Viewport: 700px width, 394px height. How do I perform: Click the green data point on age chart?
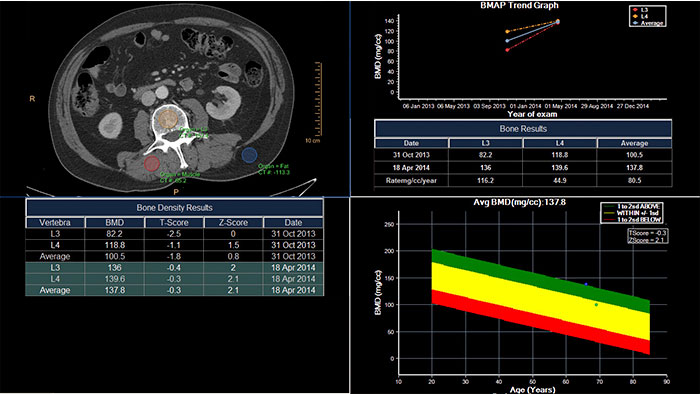click(x=596, y=305)
